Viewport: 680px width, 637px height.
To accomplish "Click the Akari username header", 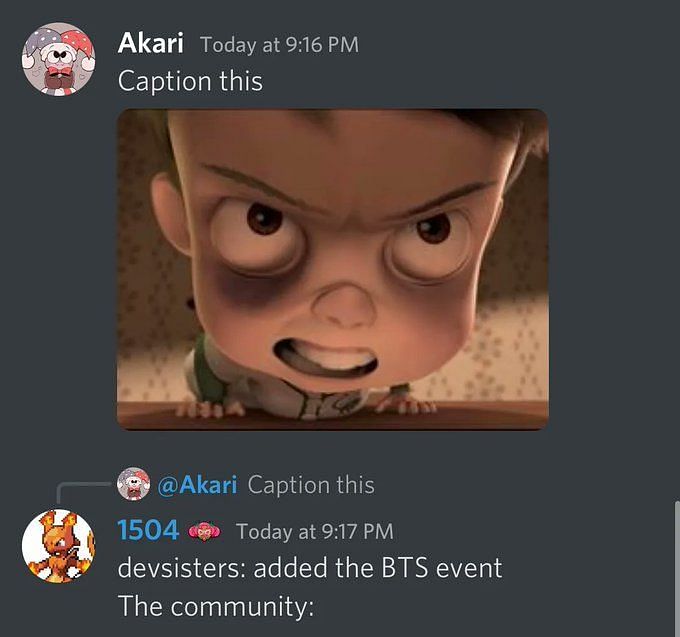I will [150, 43].
